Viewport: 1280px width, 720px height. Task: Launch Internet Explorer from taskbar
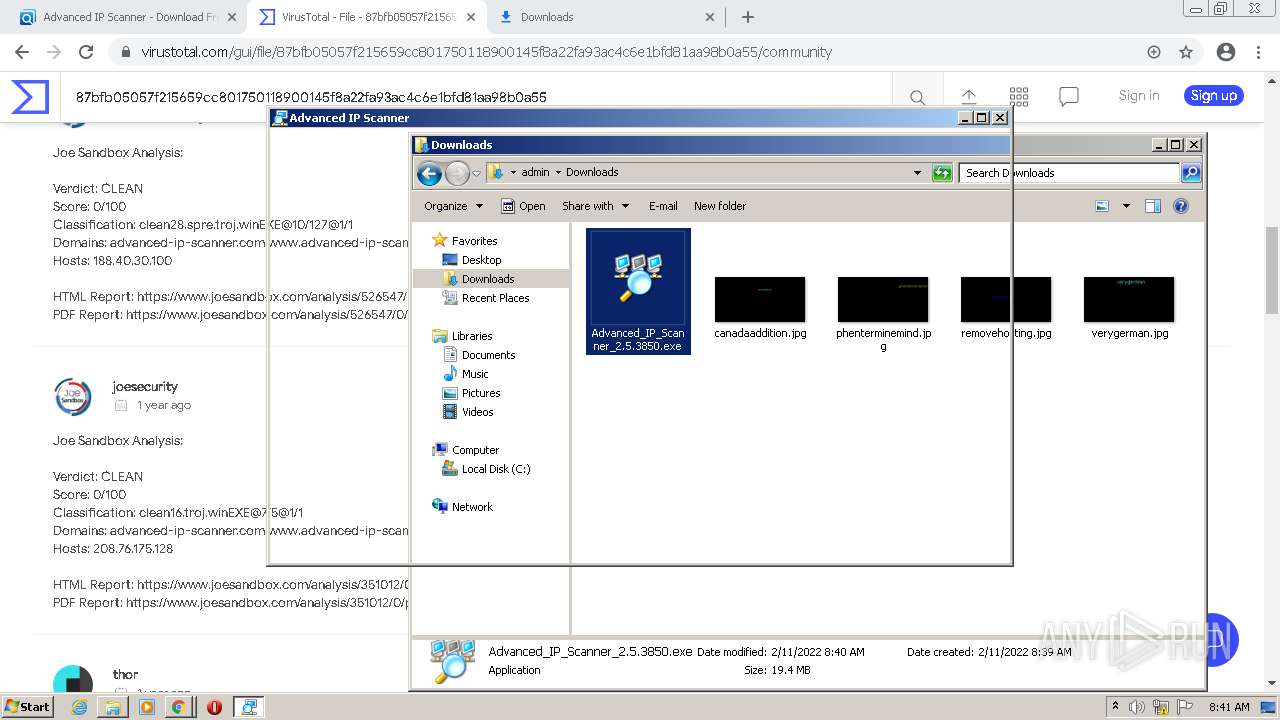(80, 707)
